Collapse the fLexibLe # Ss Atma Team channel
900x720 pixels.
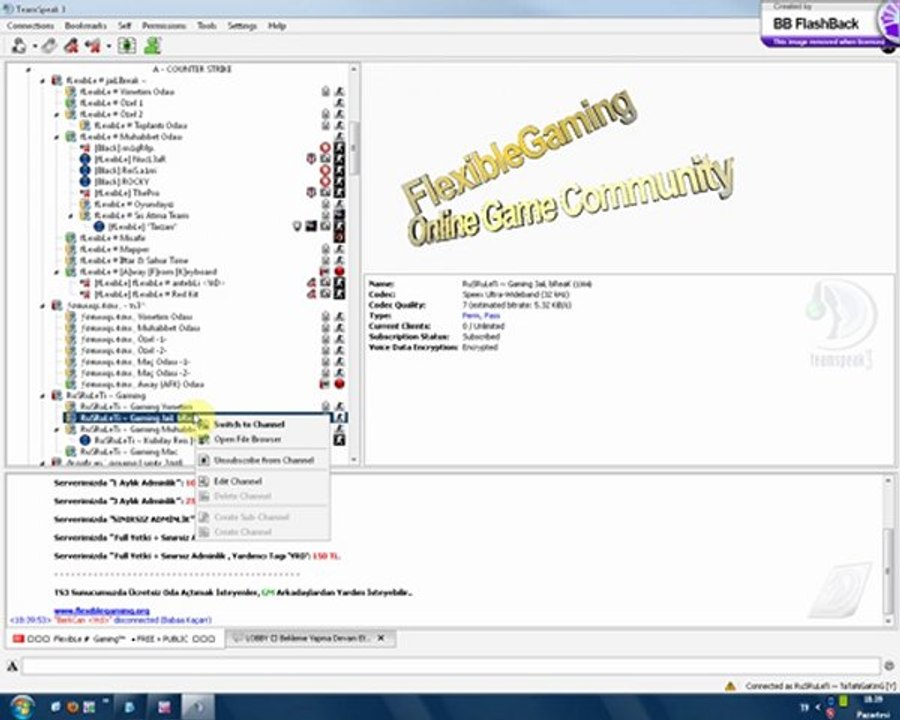[x=71, y=216]
